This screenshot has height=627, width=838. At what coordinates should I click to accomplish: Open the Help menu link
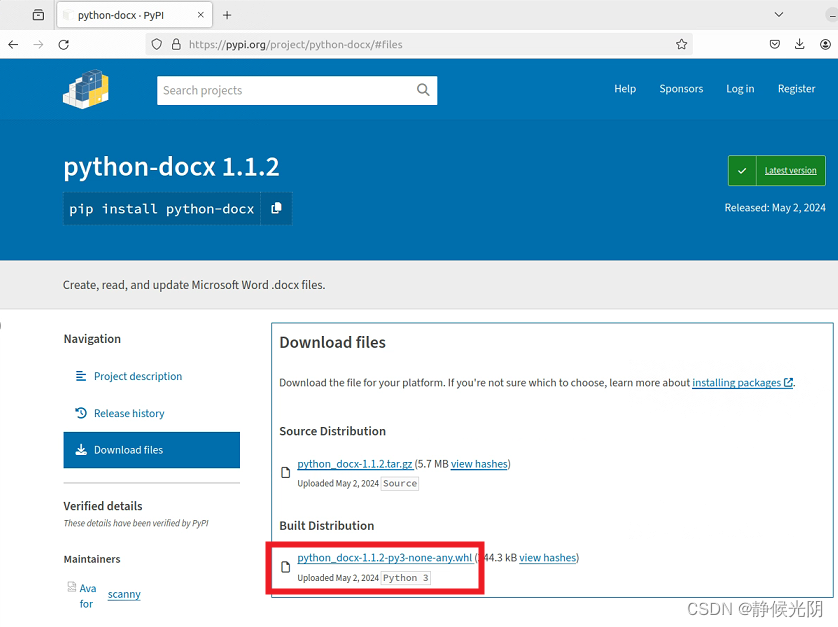[625, 89]
